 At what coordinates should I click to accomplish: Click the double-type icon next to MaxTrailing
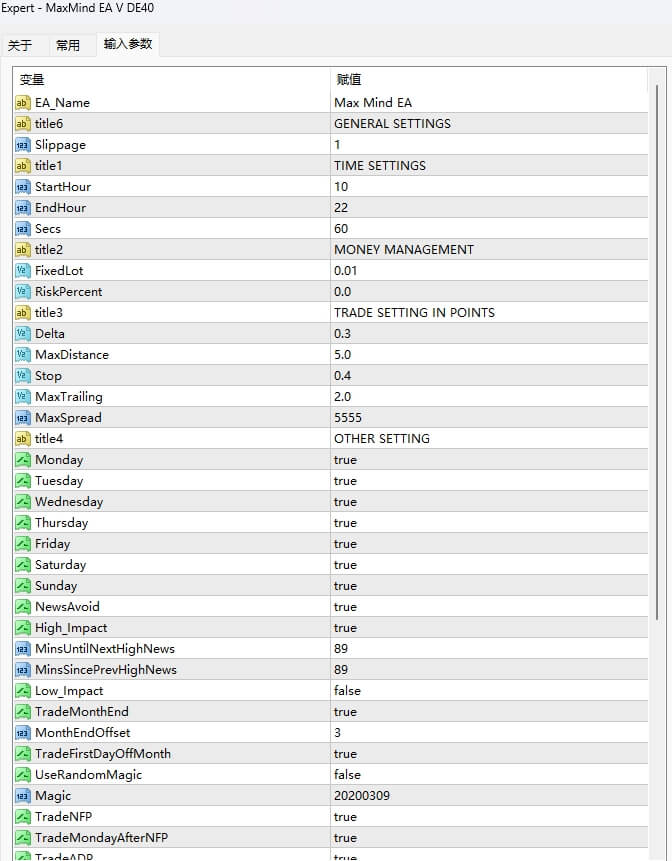[x=22, y=396]
